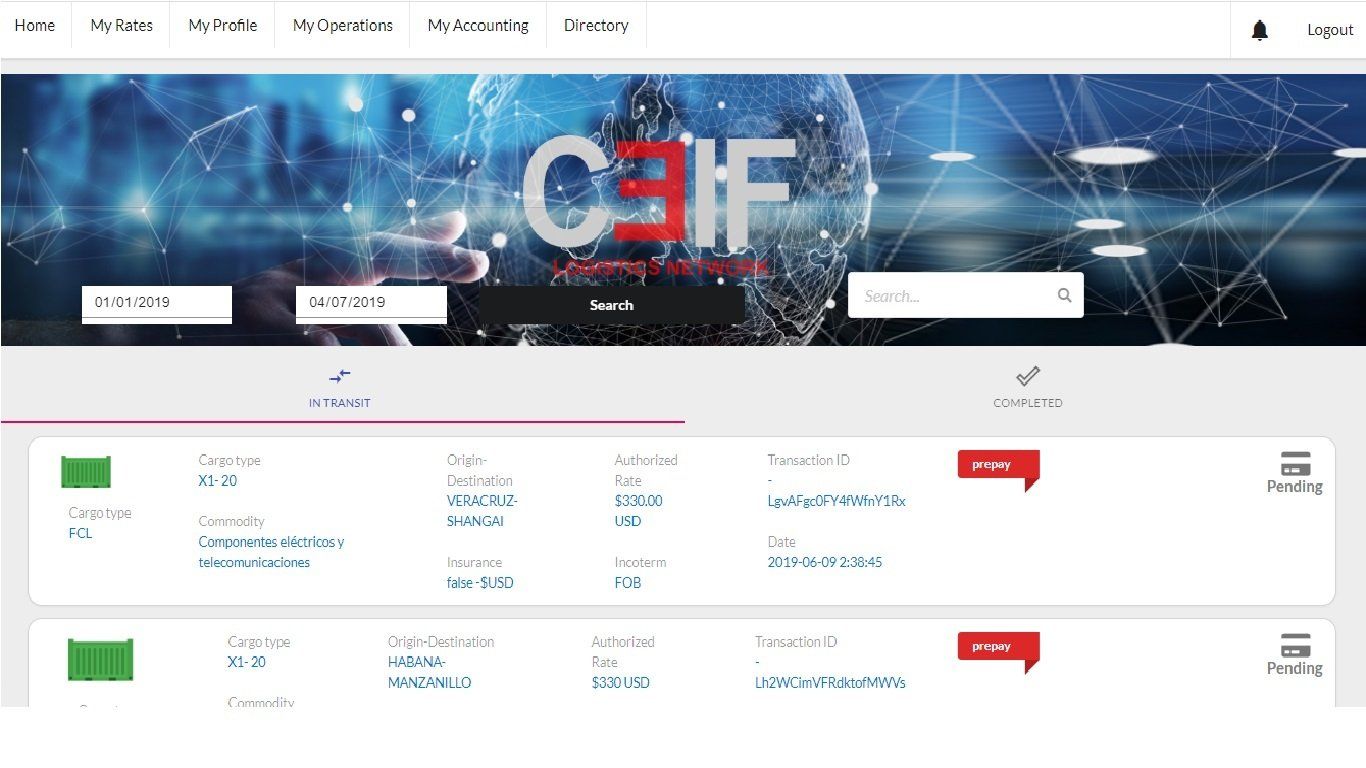Switch to the In Transit tab
This screenshot has height=768, width=1366.
coord(343,387)
